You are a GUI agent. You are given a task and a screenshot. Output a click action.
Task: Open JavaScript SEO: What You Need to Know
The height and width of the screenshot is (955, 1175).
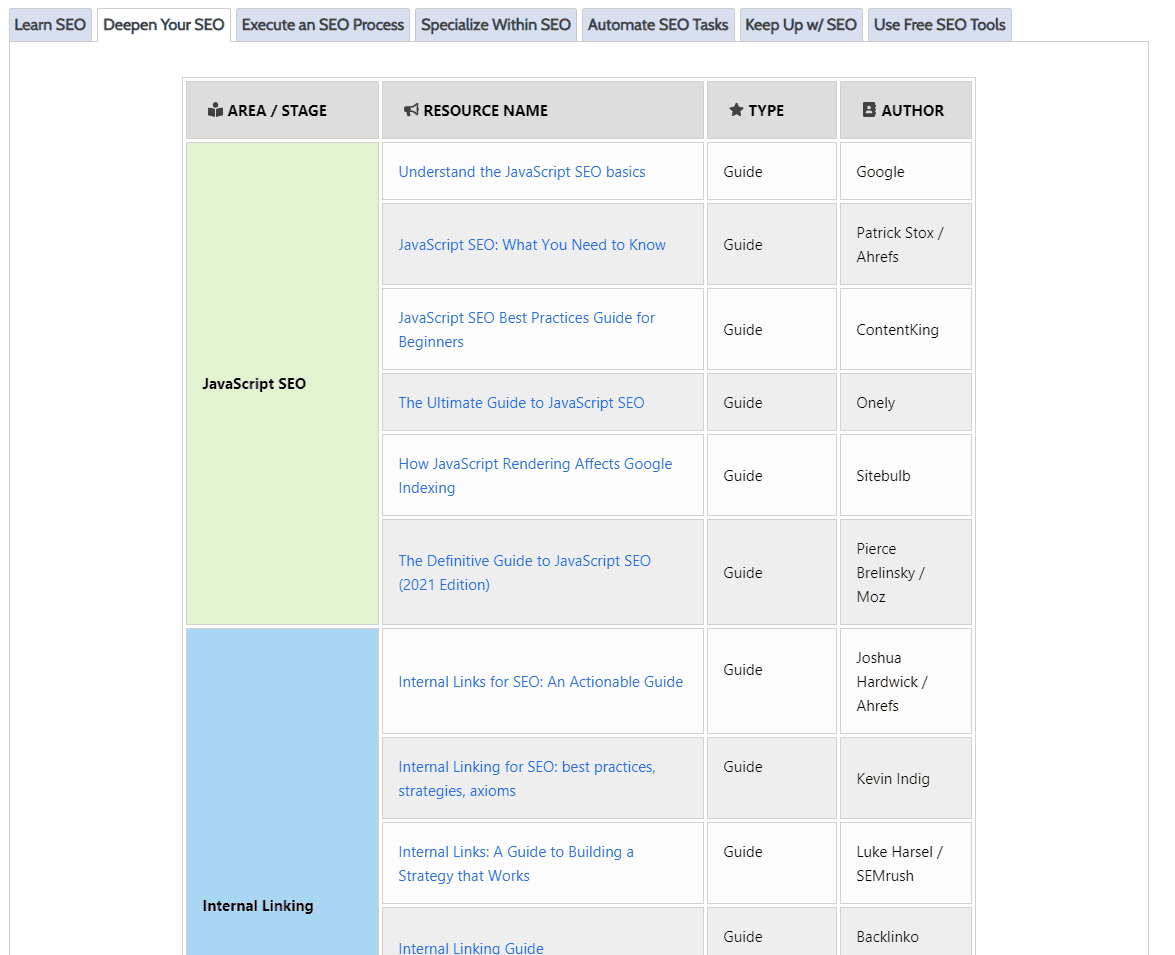tap(532, 245)
